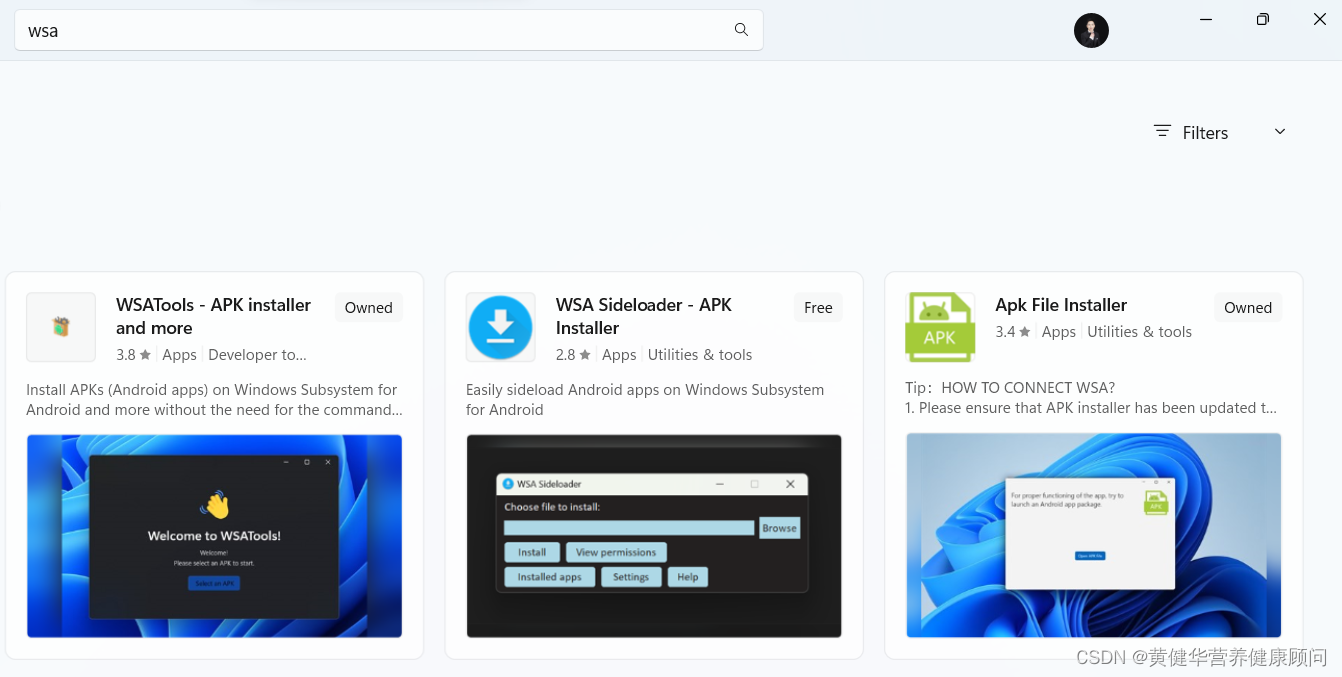
Task: Click the 3.4 star rating on Apk File Installer
Action: (x=1013, y=332)
